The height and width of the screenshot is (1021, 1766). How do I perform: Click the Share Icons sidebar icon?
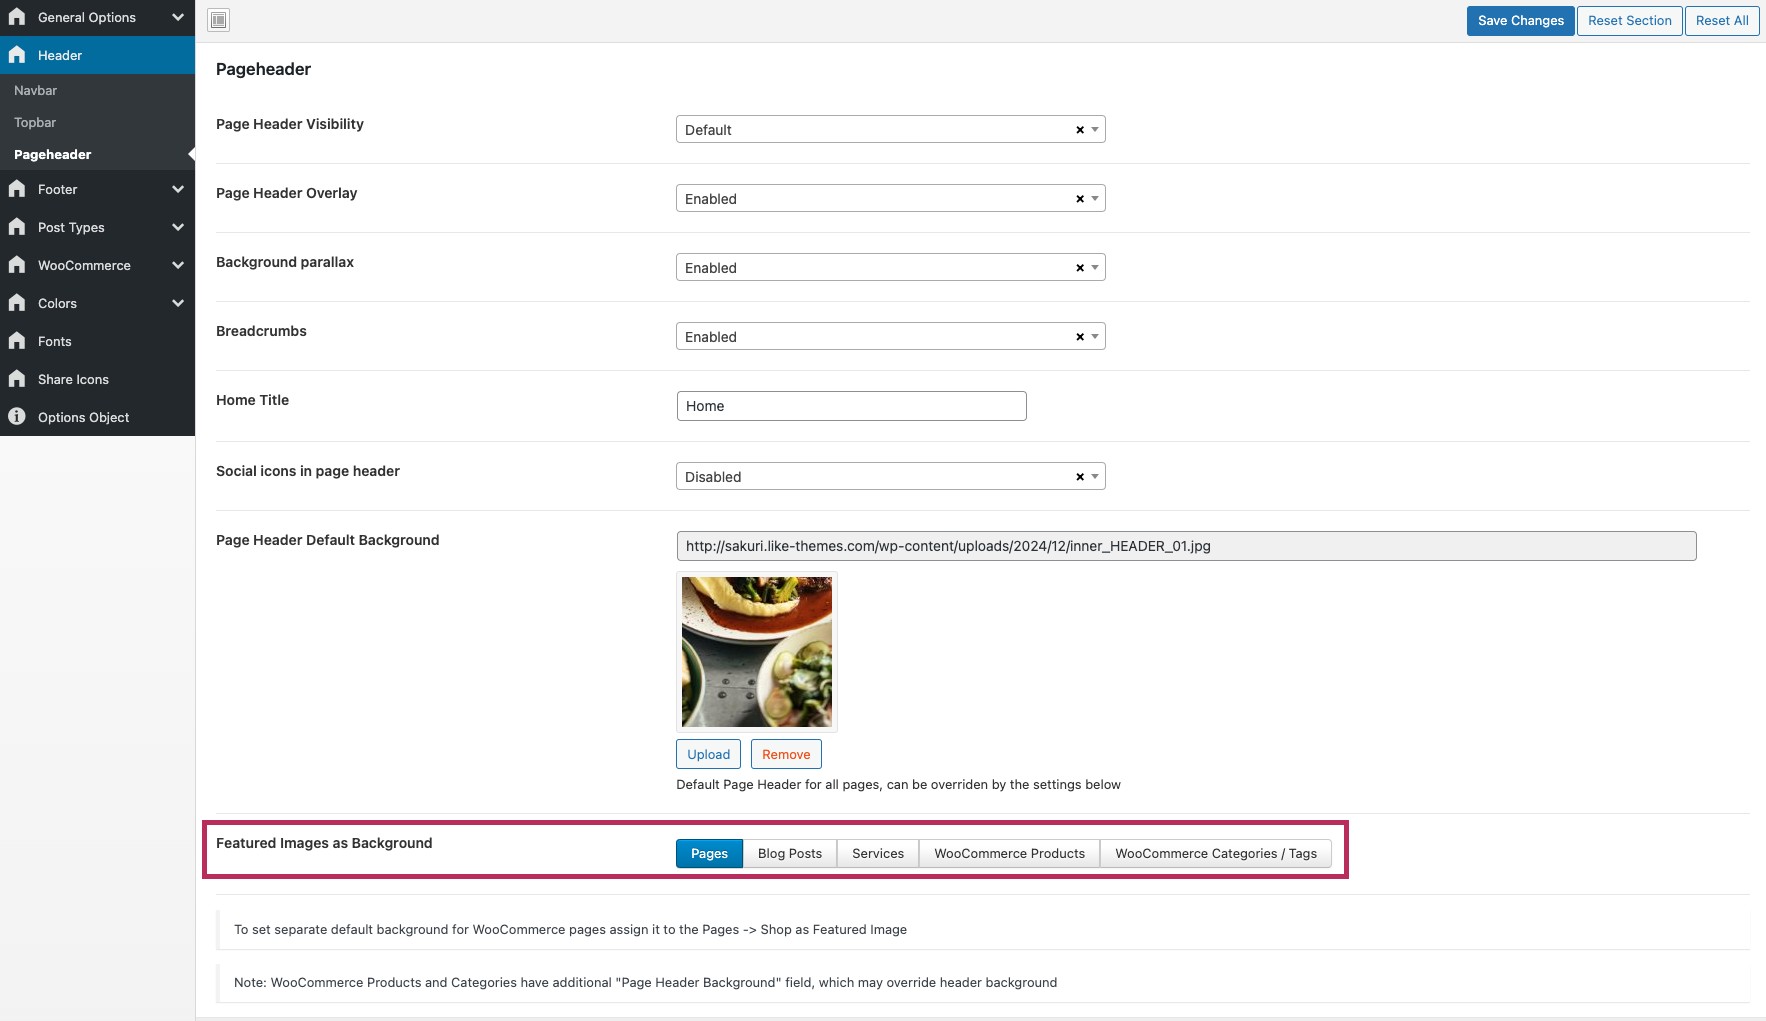pos(17,379)
